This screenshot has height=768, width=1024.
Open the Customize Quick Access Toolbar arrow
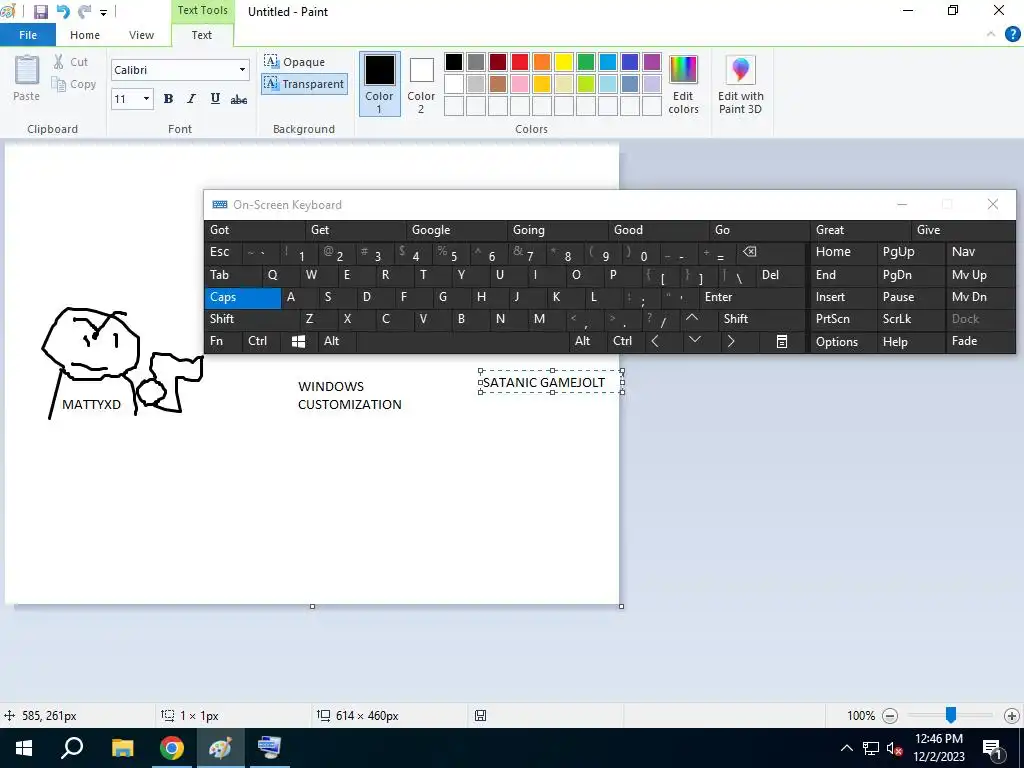pyautogui.click(x=103, y=12)
